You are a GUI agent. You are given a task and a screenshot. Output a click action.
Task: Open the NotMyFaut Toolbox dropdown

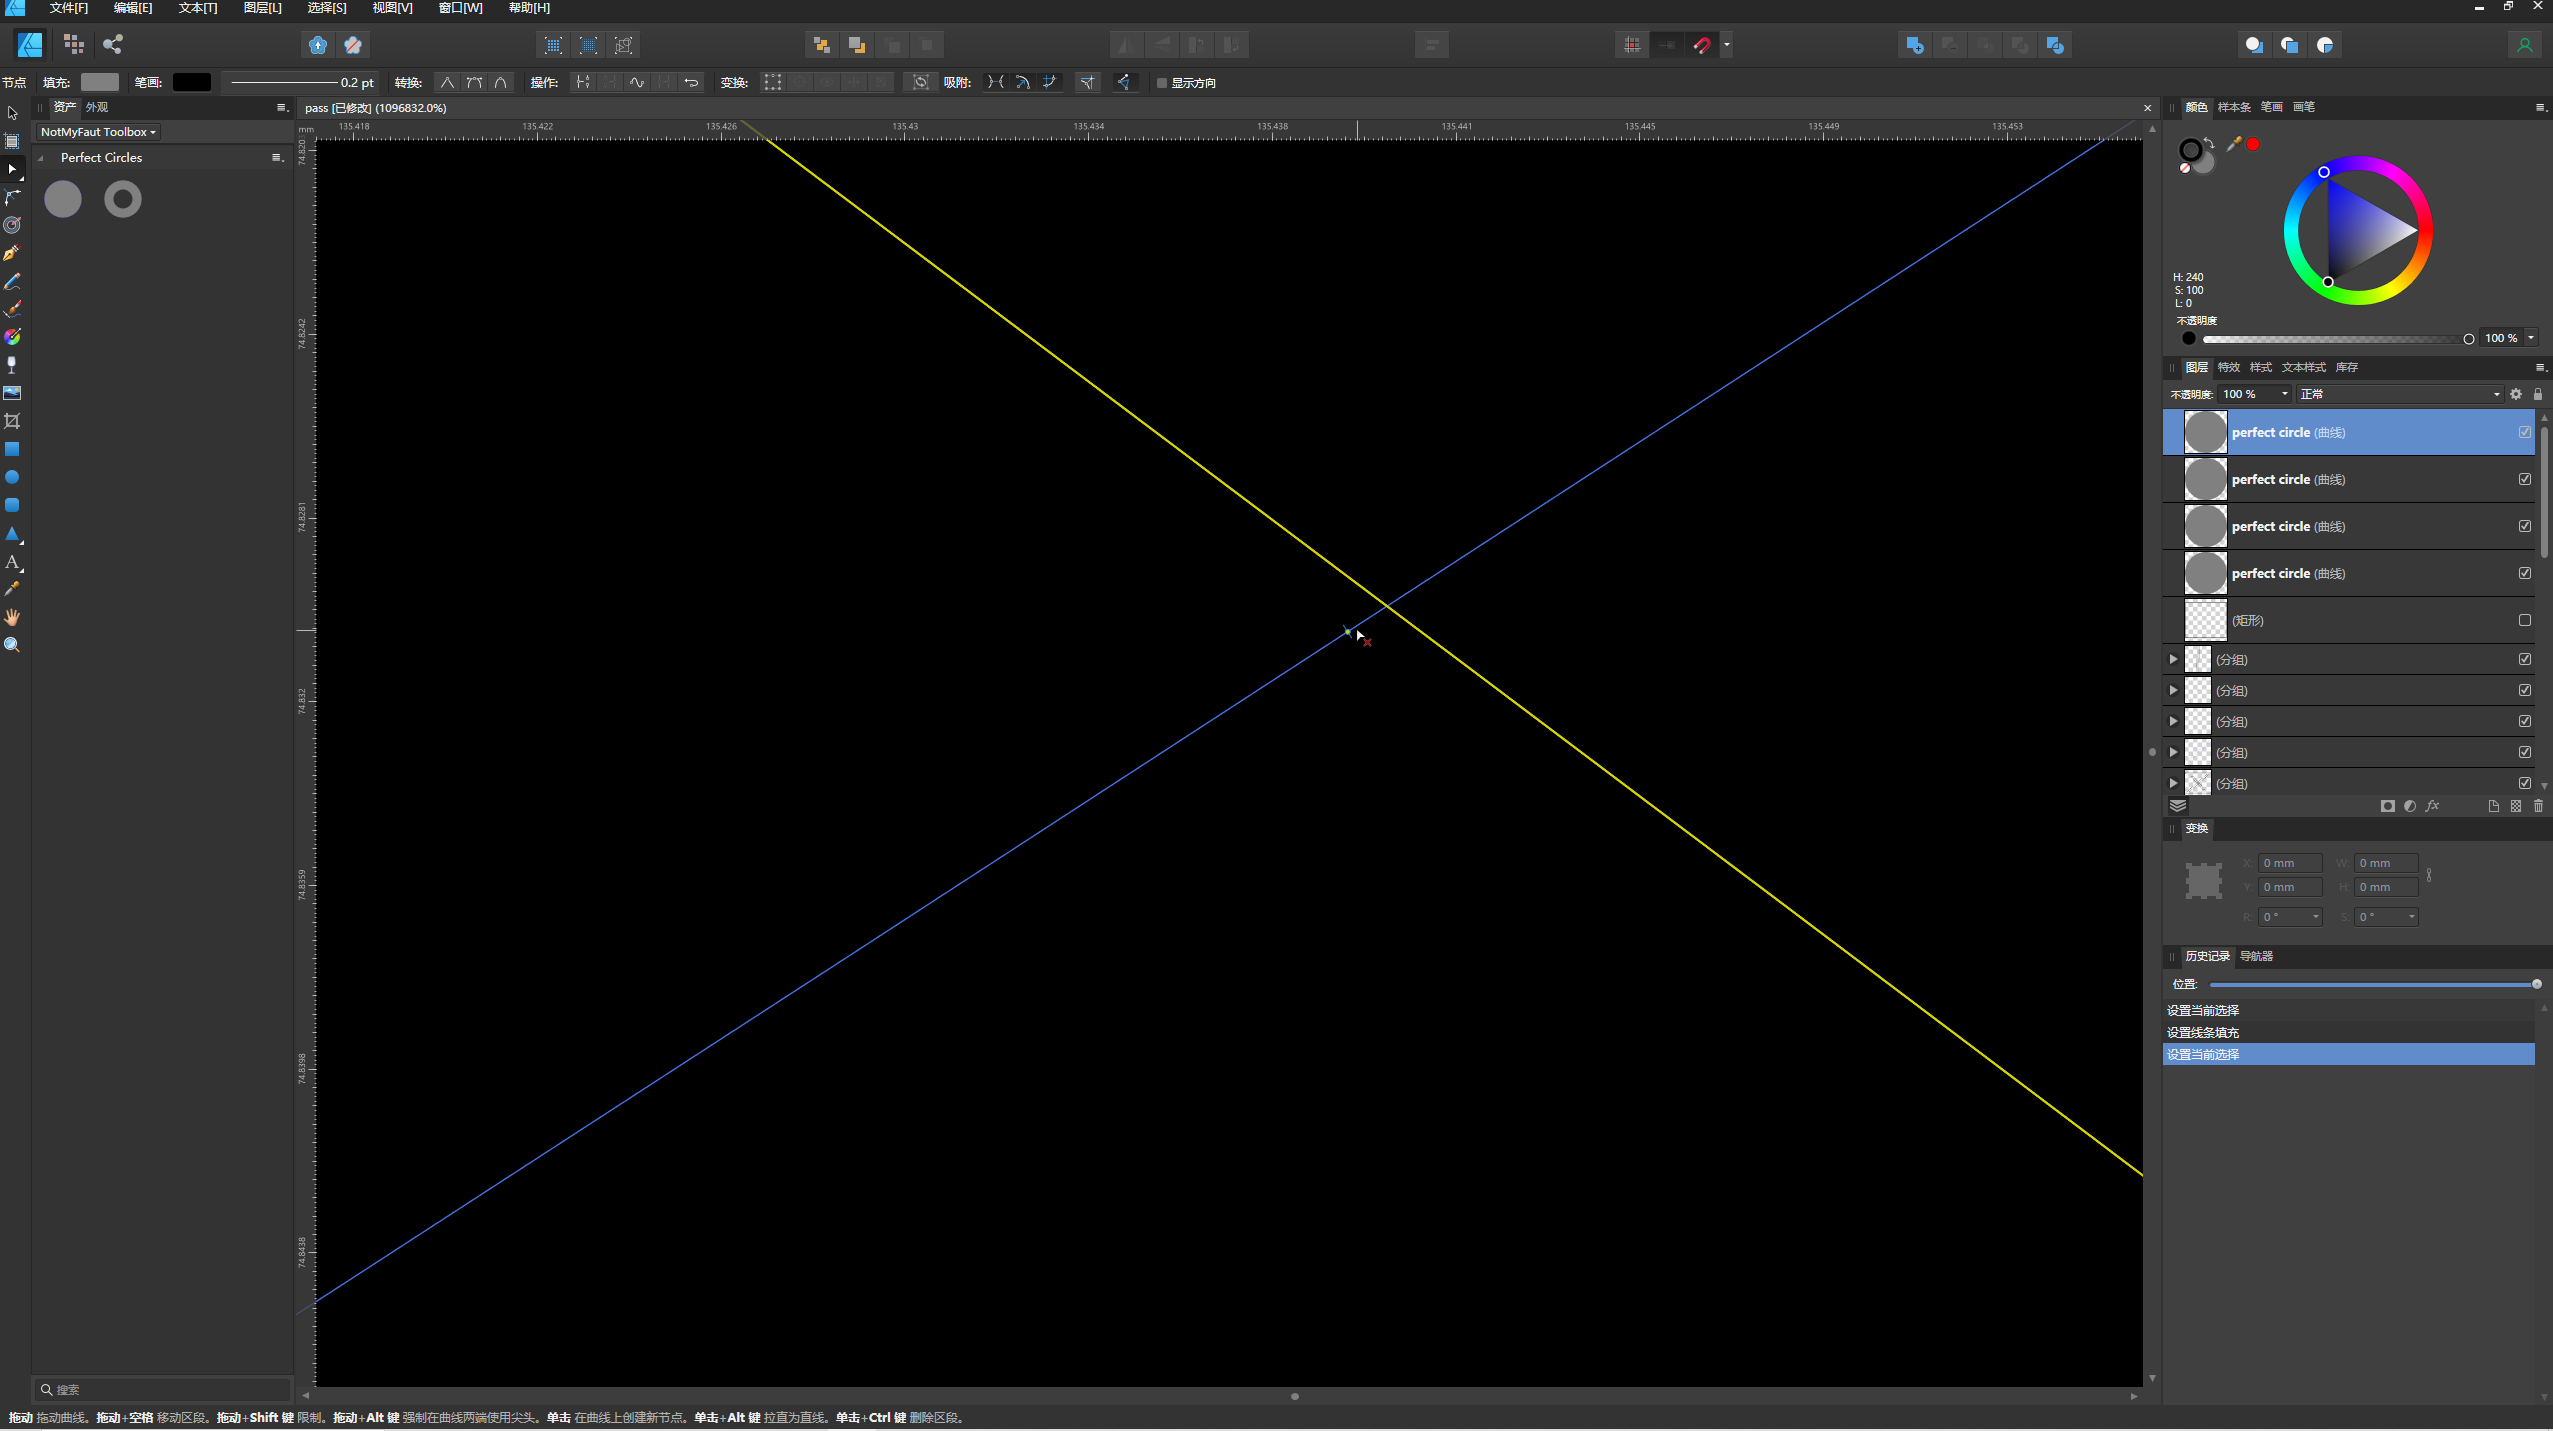tap(97, 131)
